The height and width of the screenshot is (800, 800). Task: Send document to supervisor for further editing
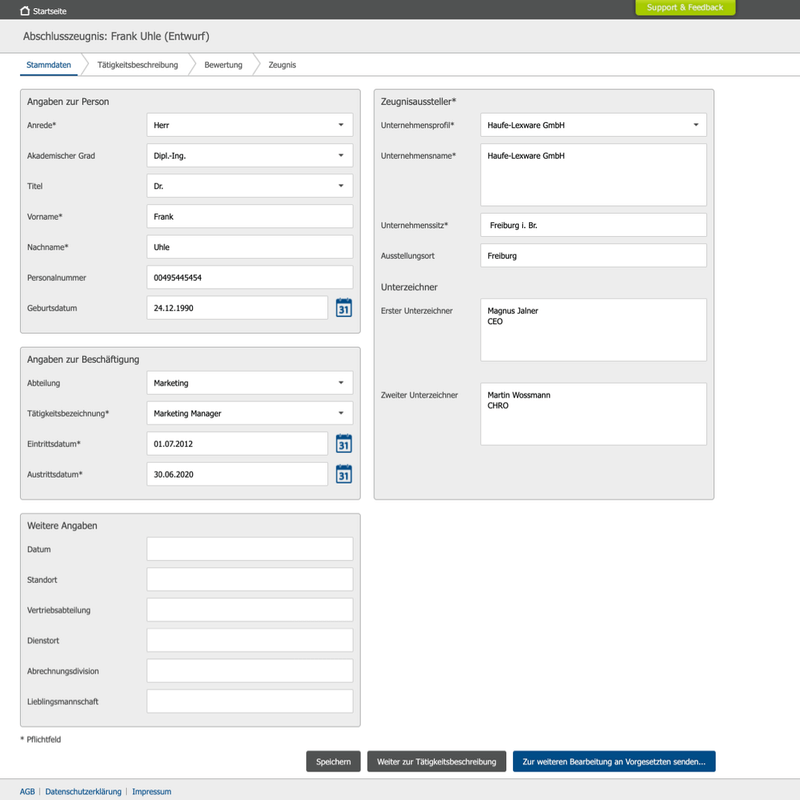[614, 761]
